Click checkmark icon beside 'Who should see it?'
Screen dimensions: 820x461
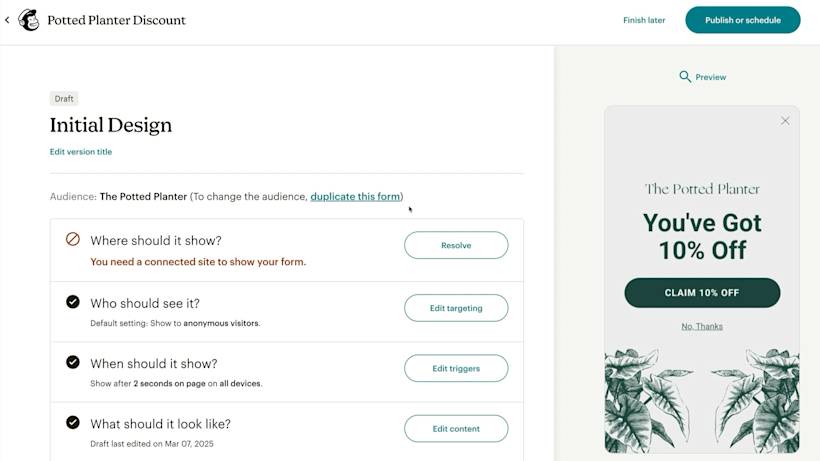[x=73, y=302]
